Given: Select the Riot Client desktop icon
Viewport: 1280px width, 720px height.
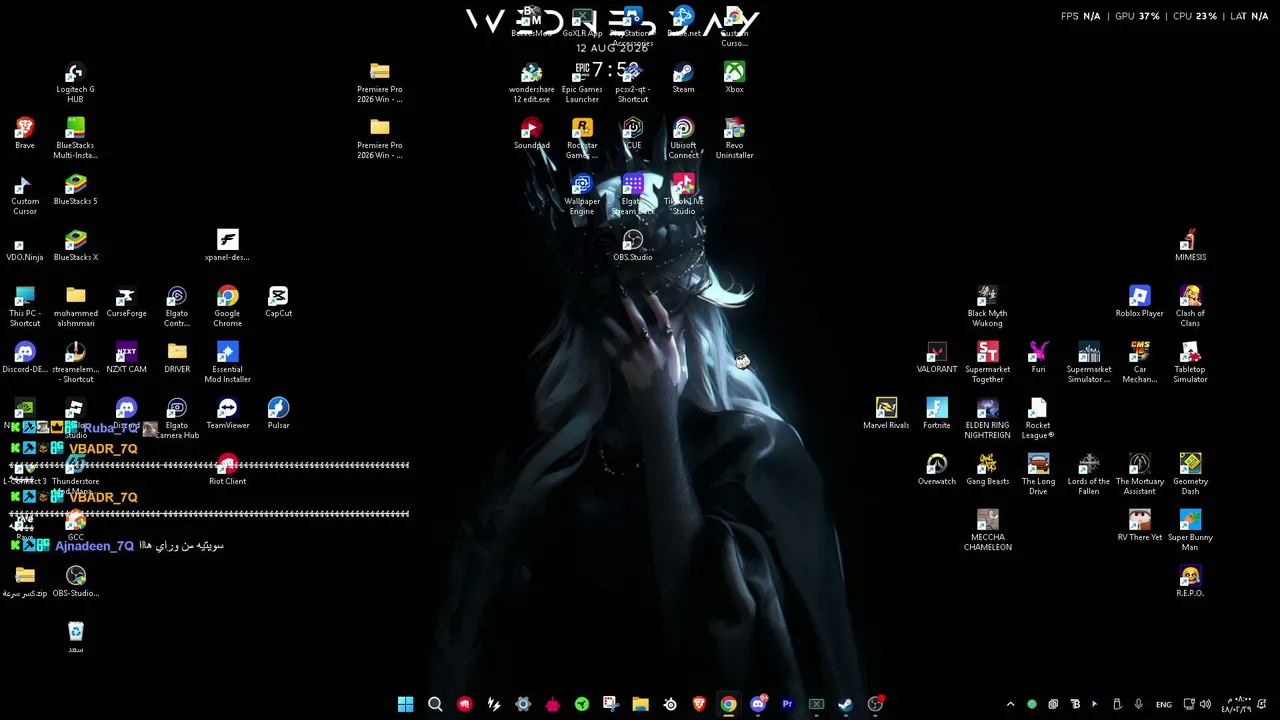Looking at the screenshot, I should tap(227, 470).
